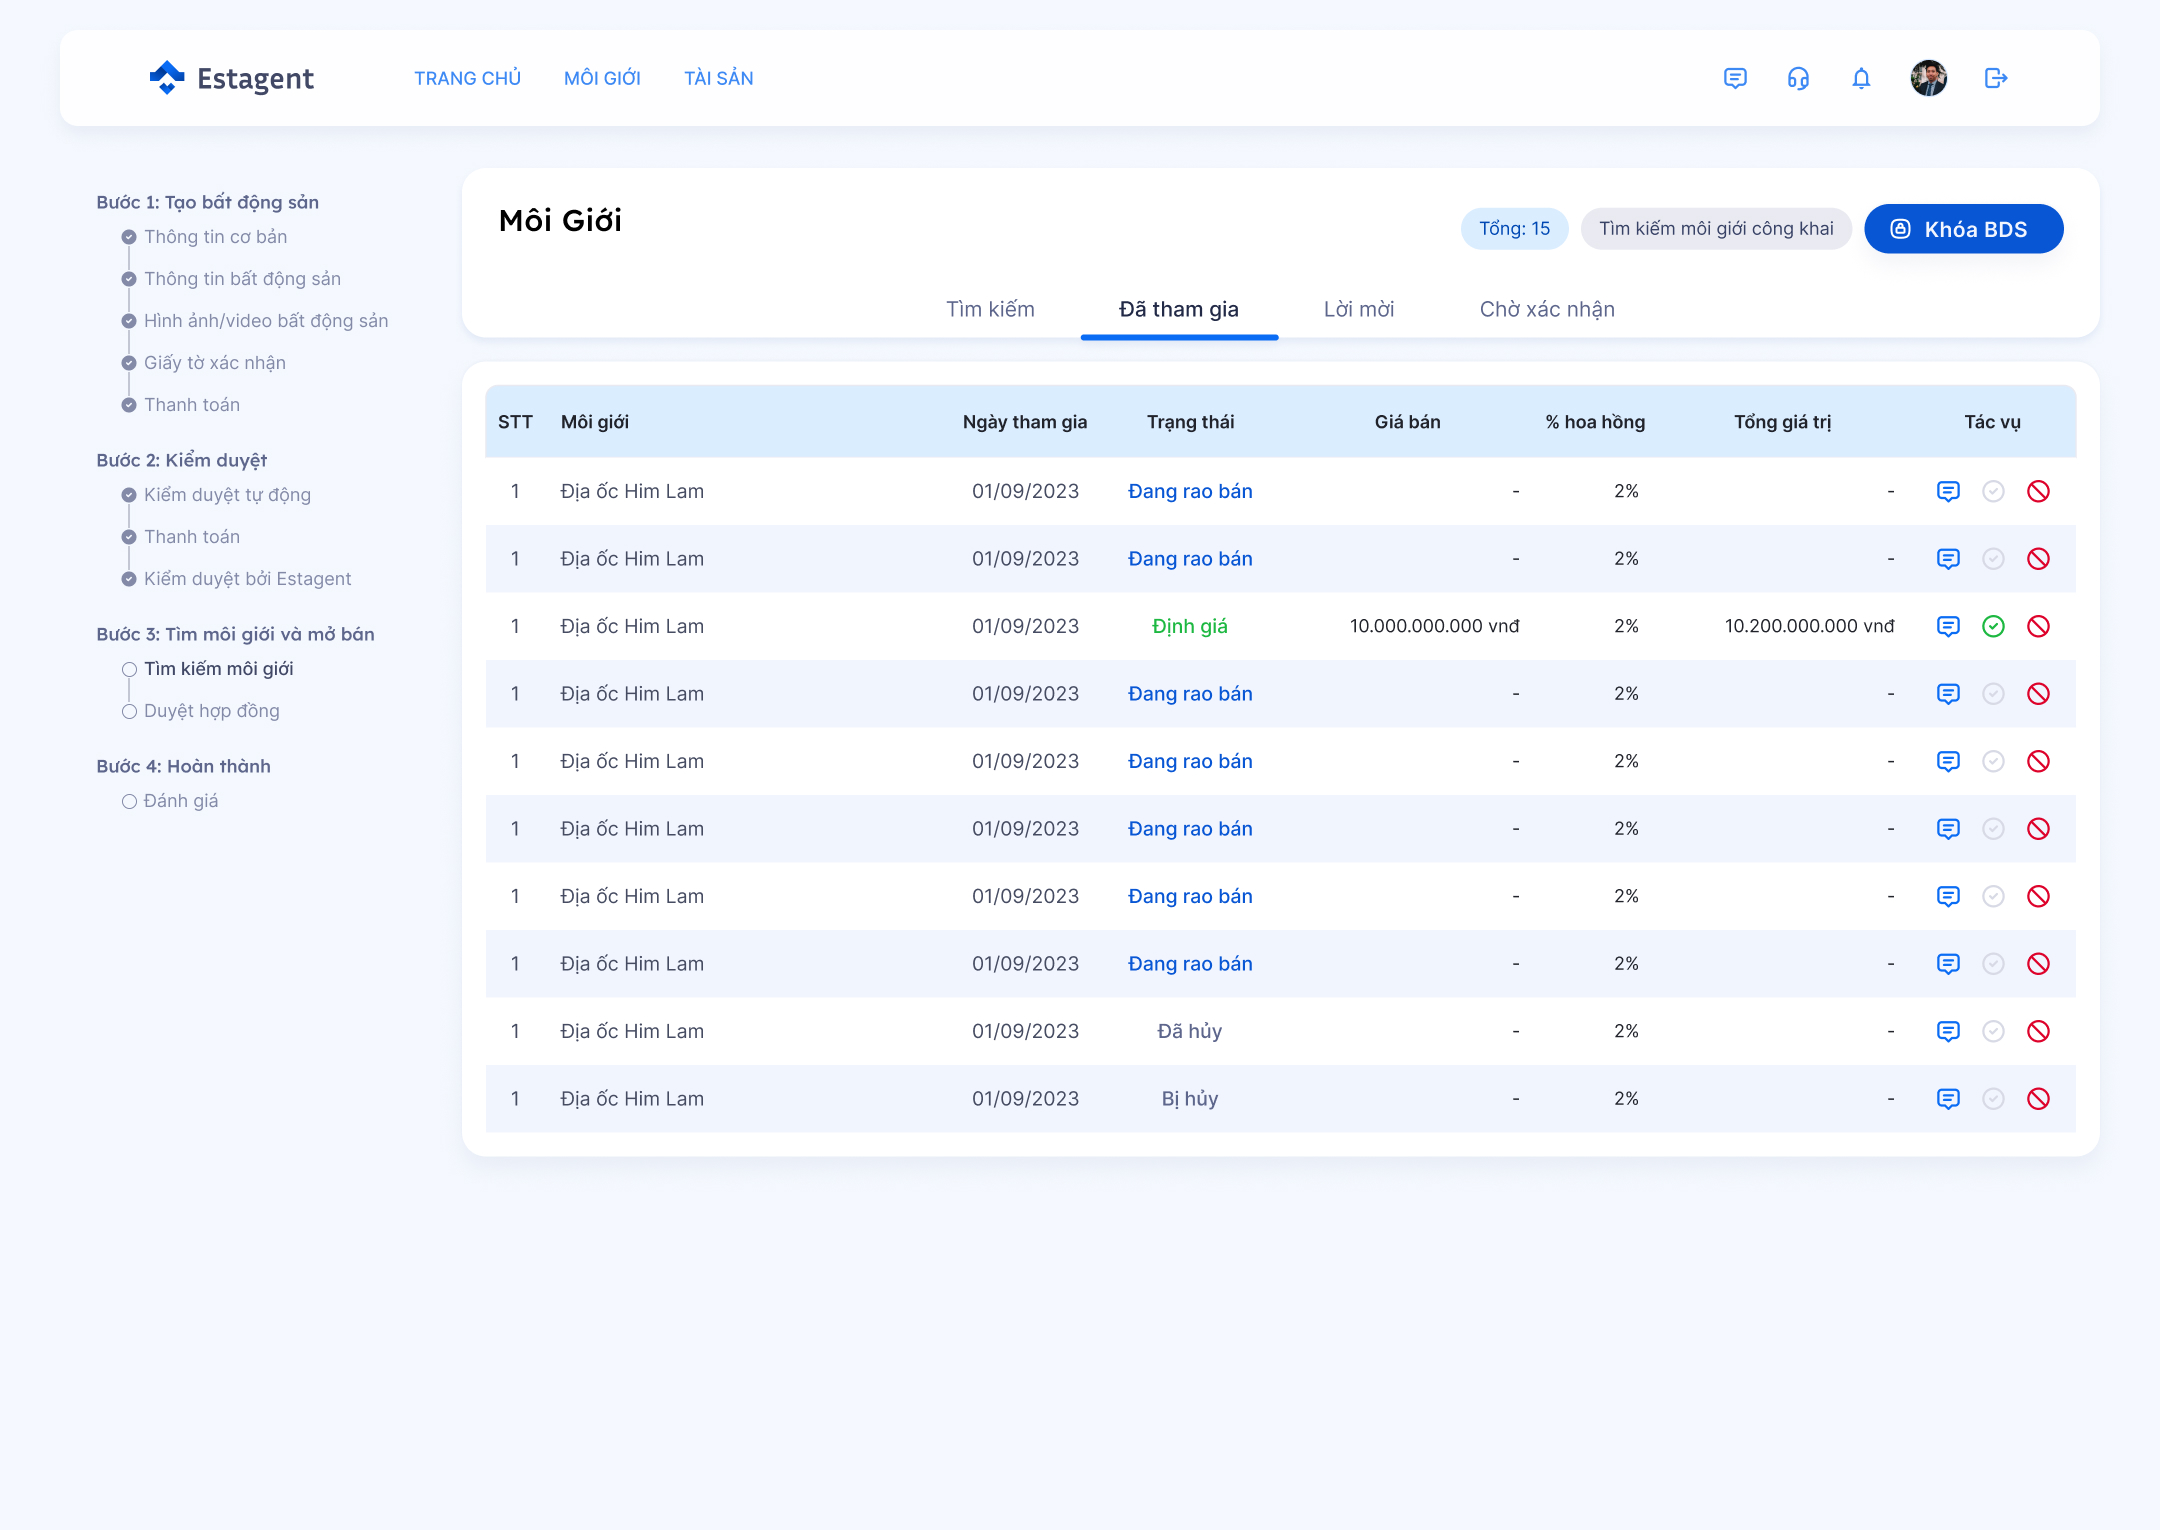Switch to the Chờ xác nhận tab
The image size is (2160, 1530).
1547,309
